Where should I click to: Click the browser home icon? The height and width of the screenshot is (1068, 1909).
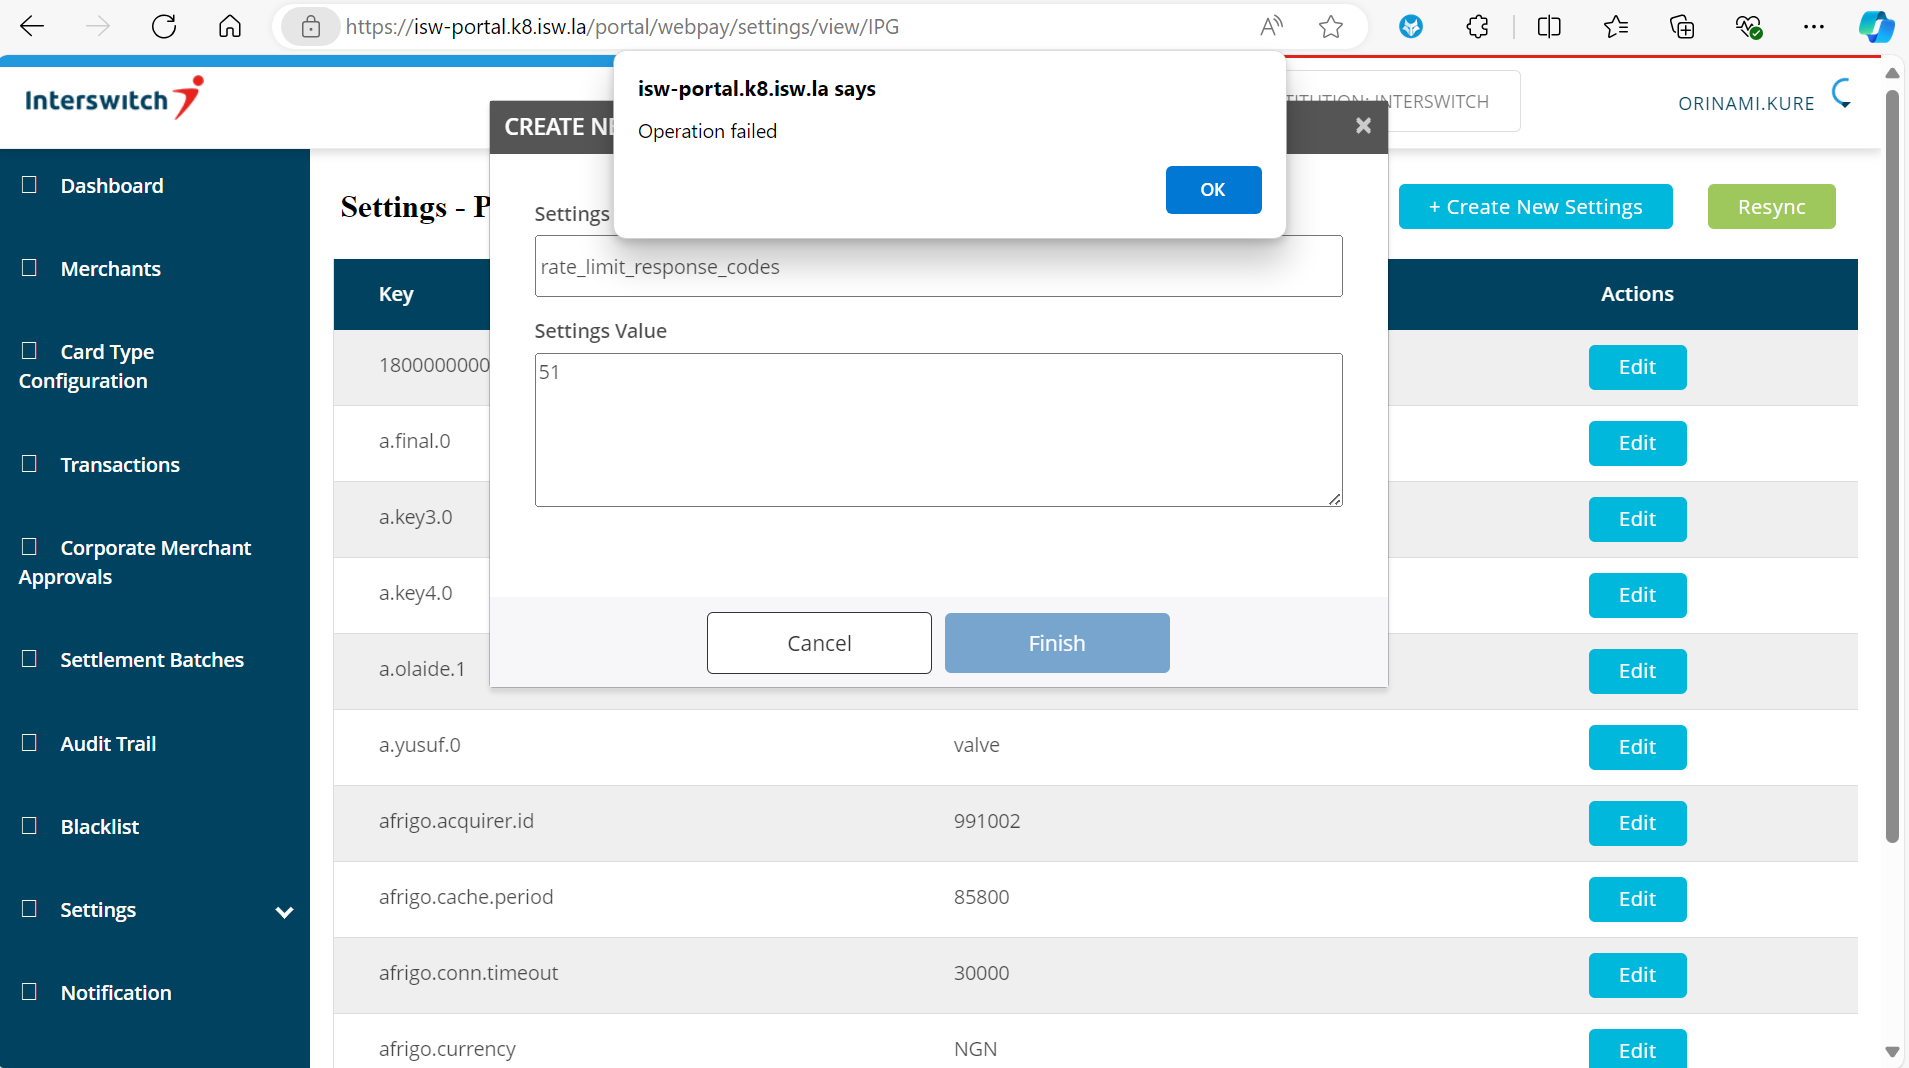click(230, 27)
